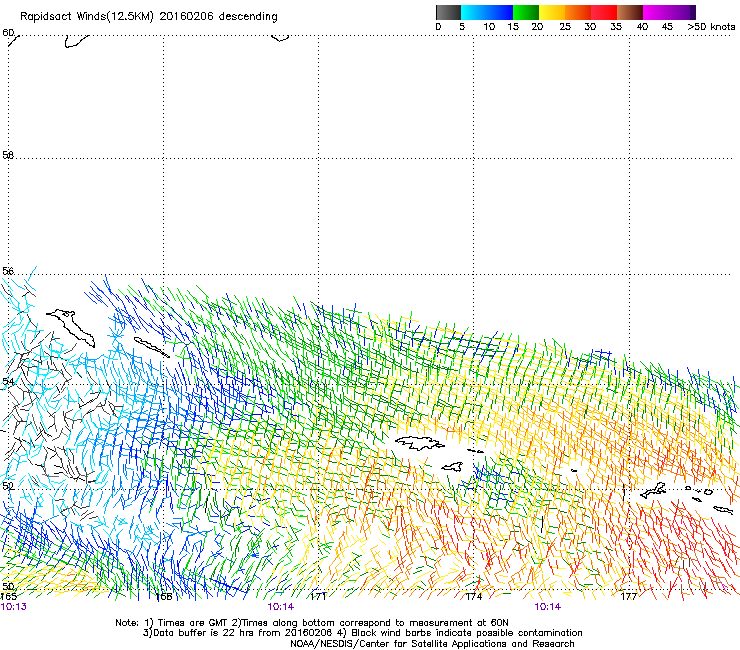Click the title 'Rapidsact Winds(12.5KM) 20160206 descending'
Viewport: 740px width, 650px height.
click(149, 17)
